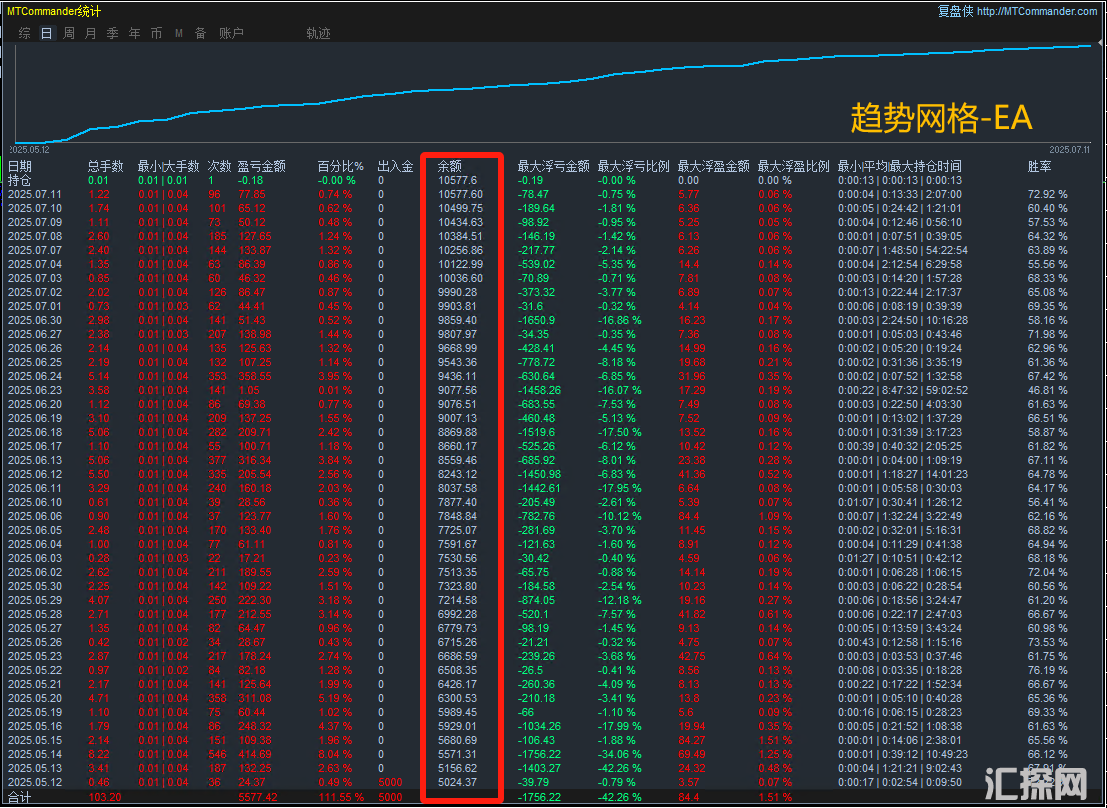Click trade count 546
Screen dimensions: 1107x808
217,754
